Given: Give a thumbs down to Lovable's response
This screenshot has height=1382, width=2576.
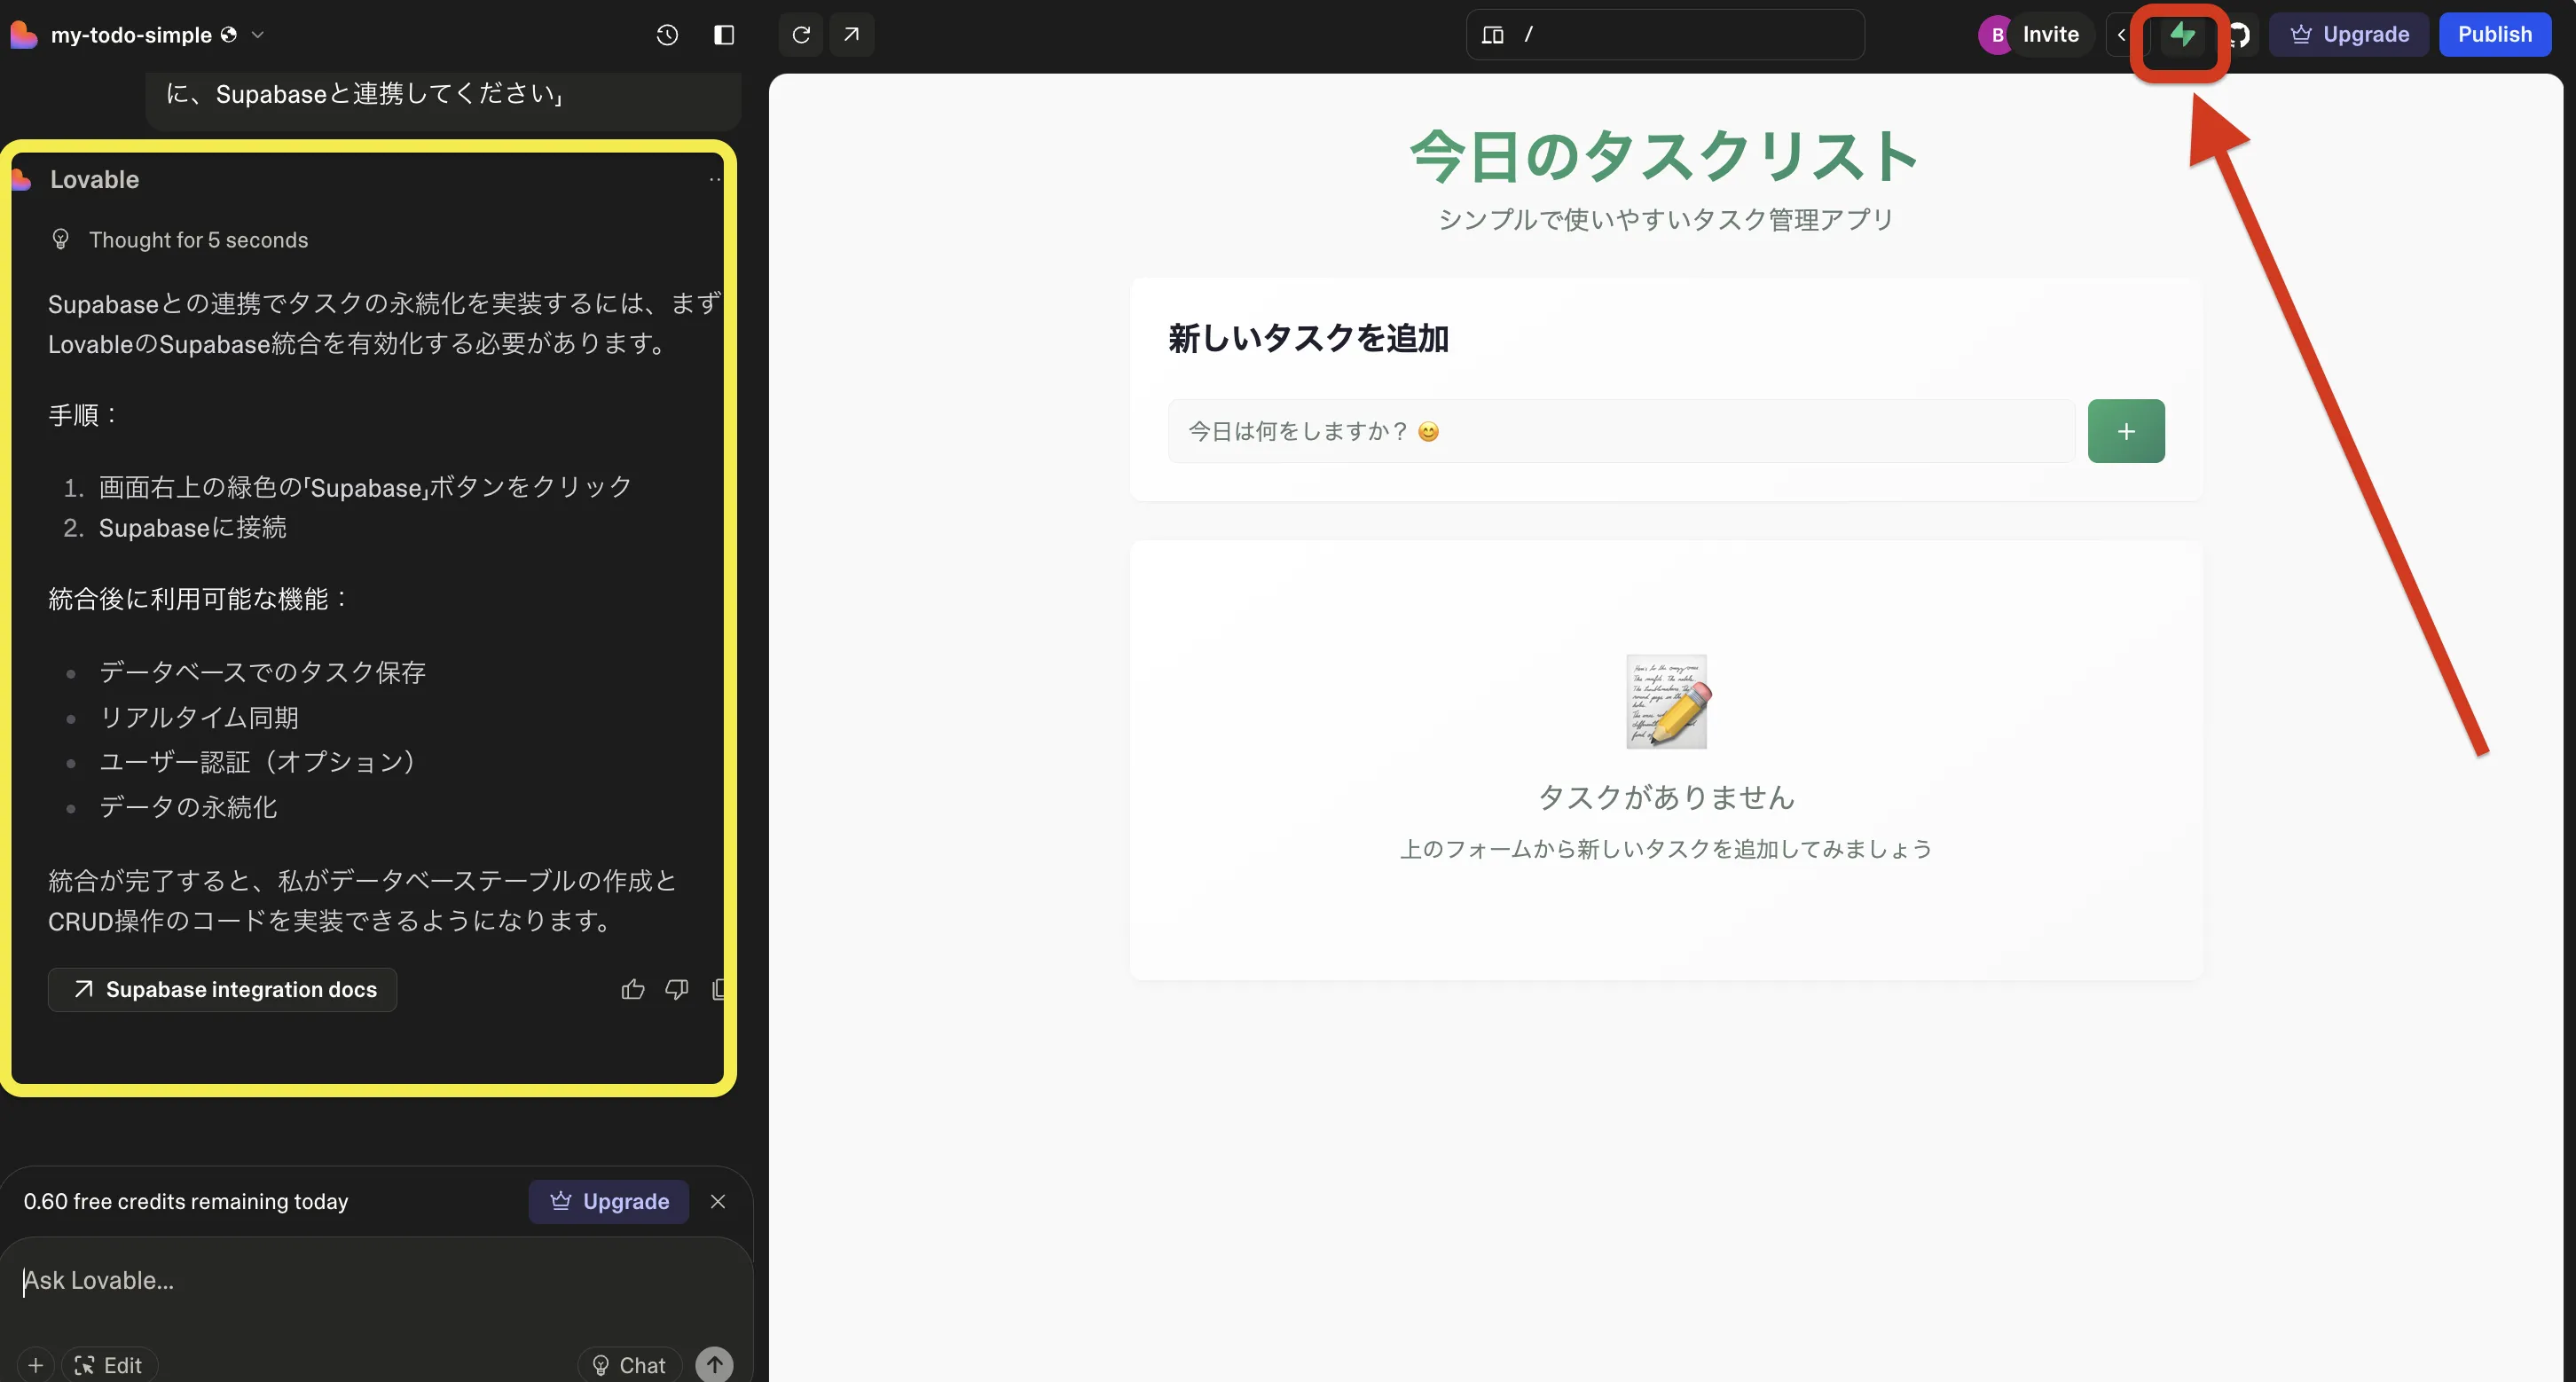Looking at the screenshot, I should 677,989.
